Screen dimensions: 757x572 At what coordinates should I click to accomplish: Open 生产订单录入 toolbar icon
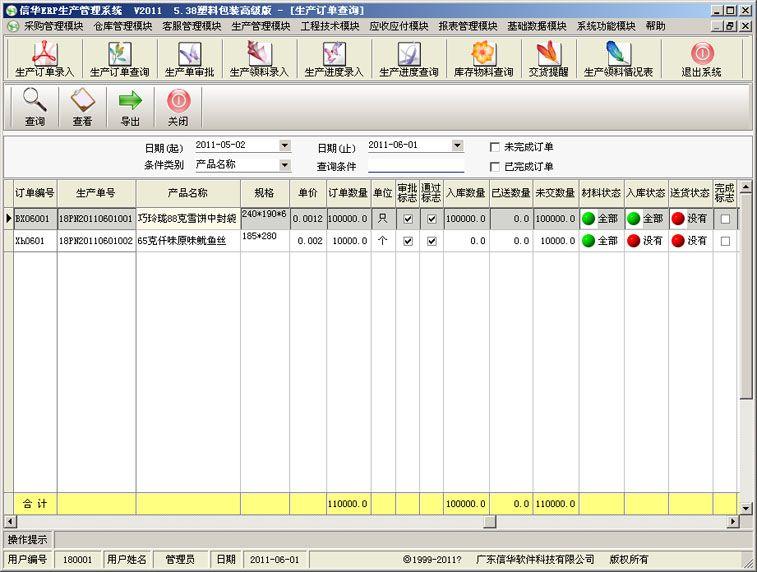(44, 53)
